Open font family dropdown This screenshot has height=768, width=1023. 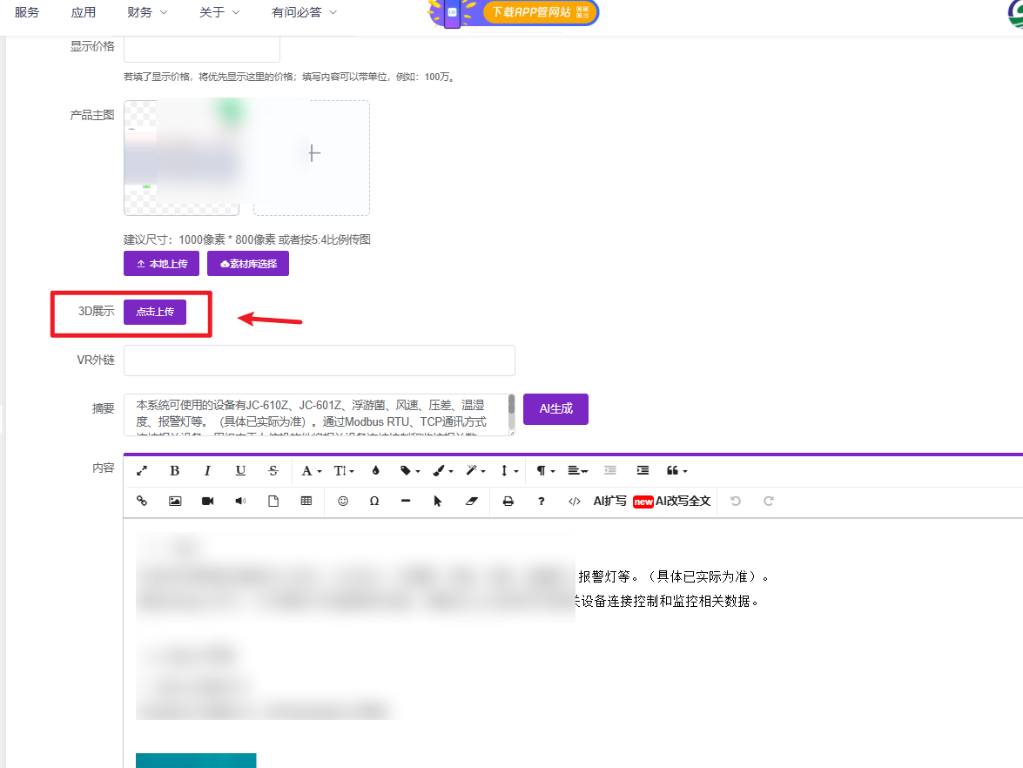pyautogui.click(x=311, y=470)
